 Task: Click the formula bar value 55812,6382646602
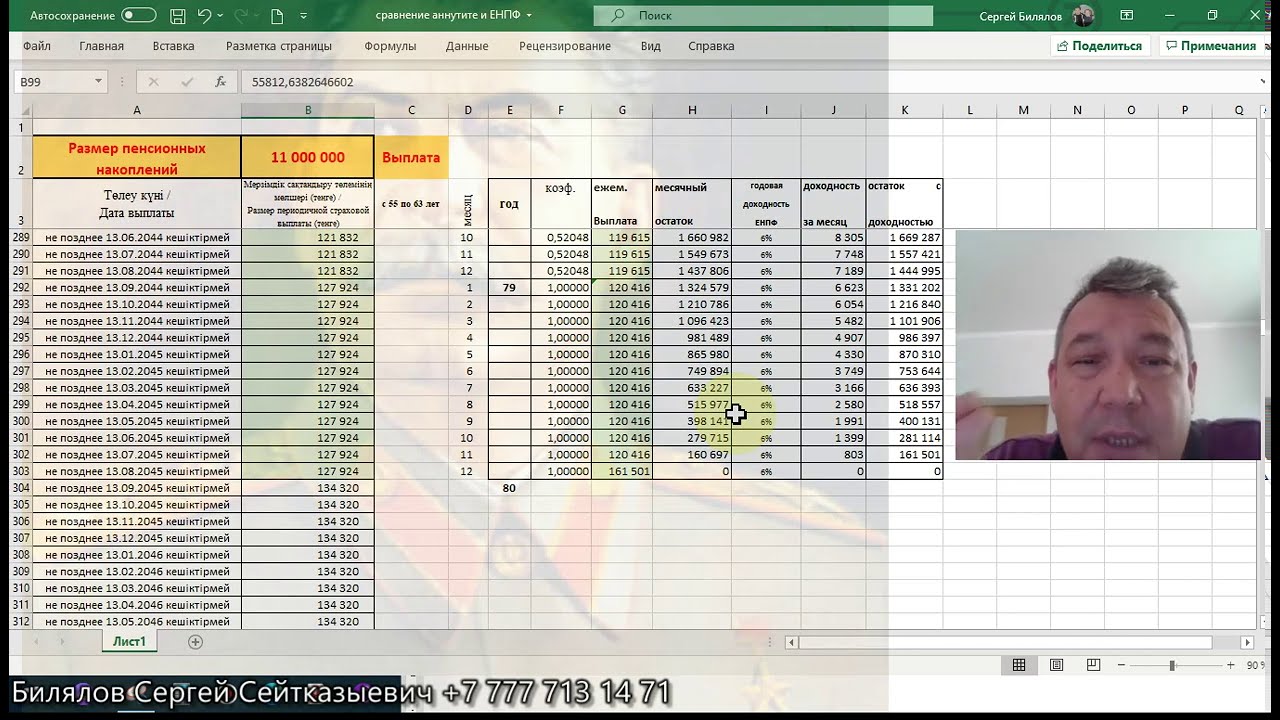coord(303,82)
